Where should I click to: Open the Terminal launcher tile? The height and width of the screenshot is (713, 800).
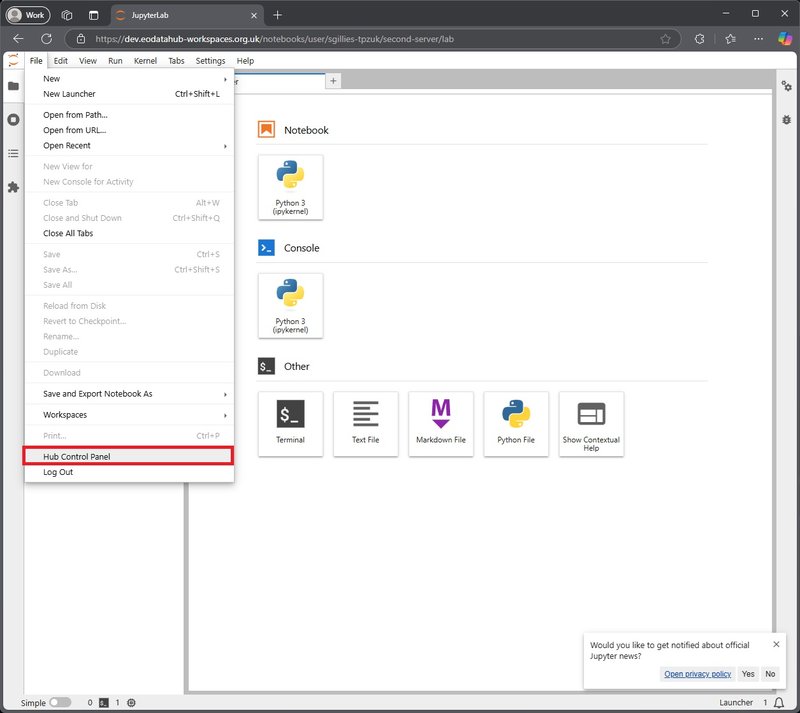point(290,423)
